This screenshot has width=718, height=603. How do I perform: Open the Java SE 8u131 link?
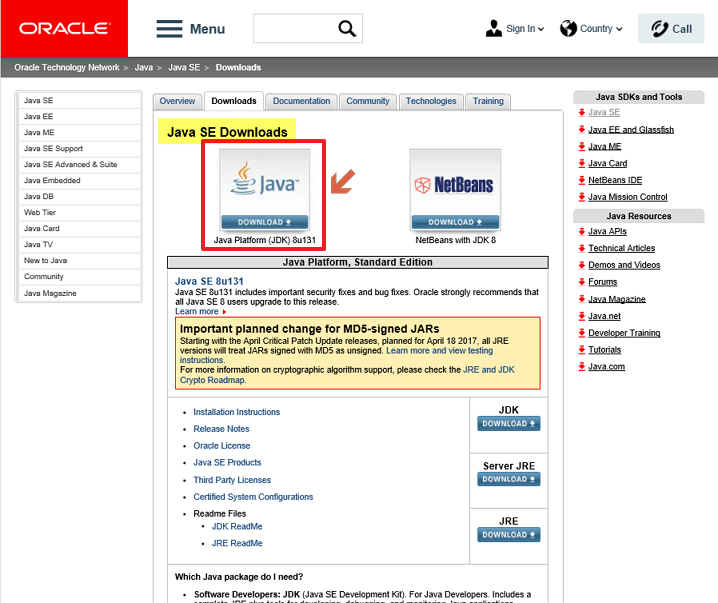pos(209,282)
